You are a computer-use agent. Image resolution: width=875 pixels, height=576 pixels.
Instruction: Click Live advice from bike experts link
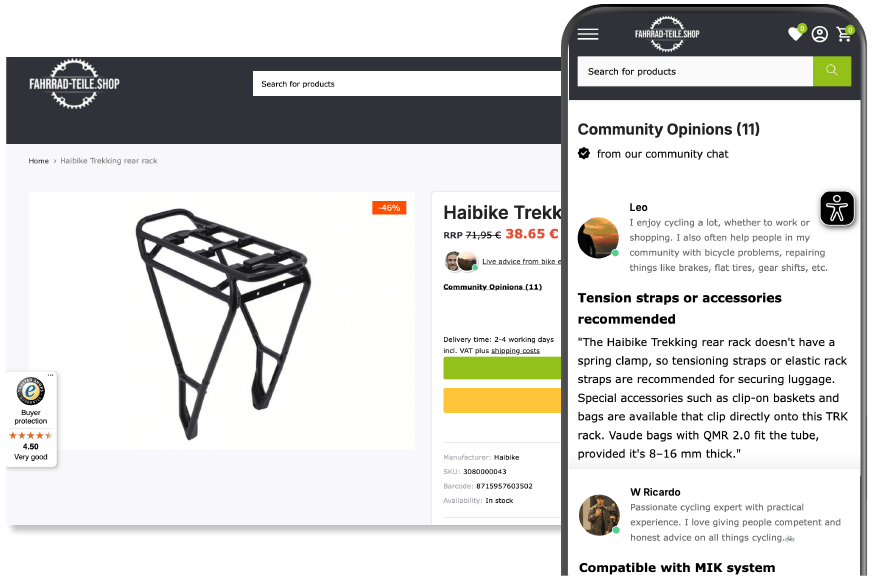(521, 261)
